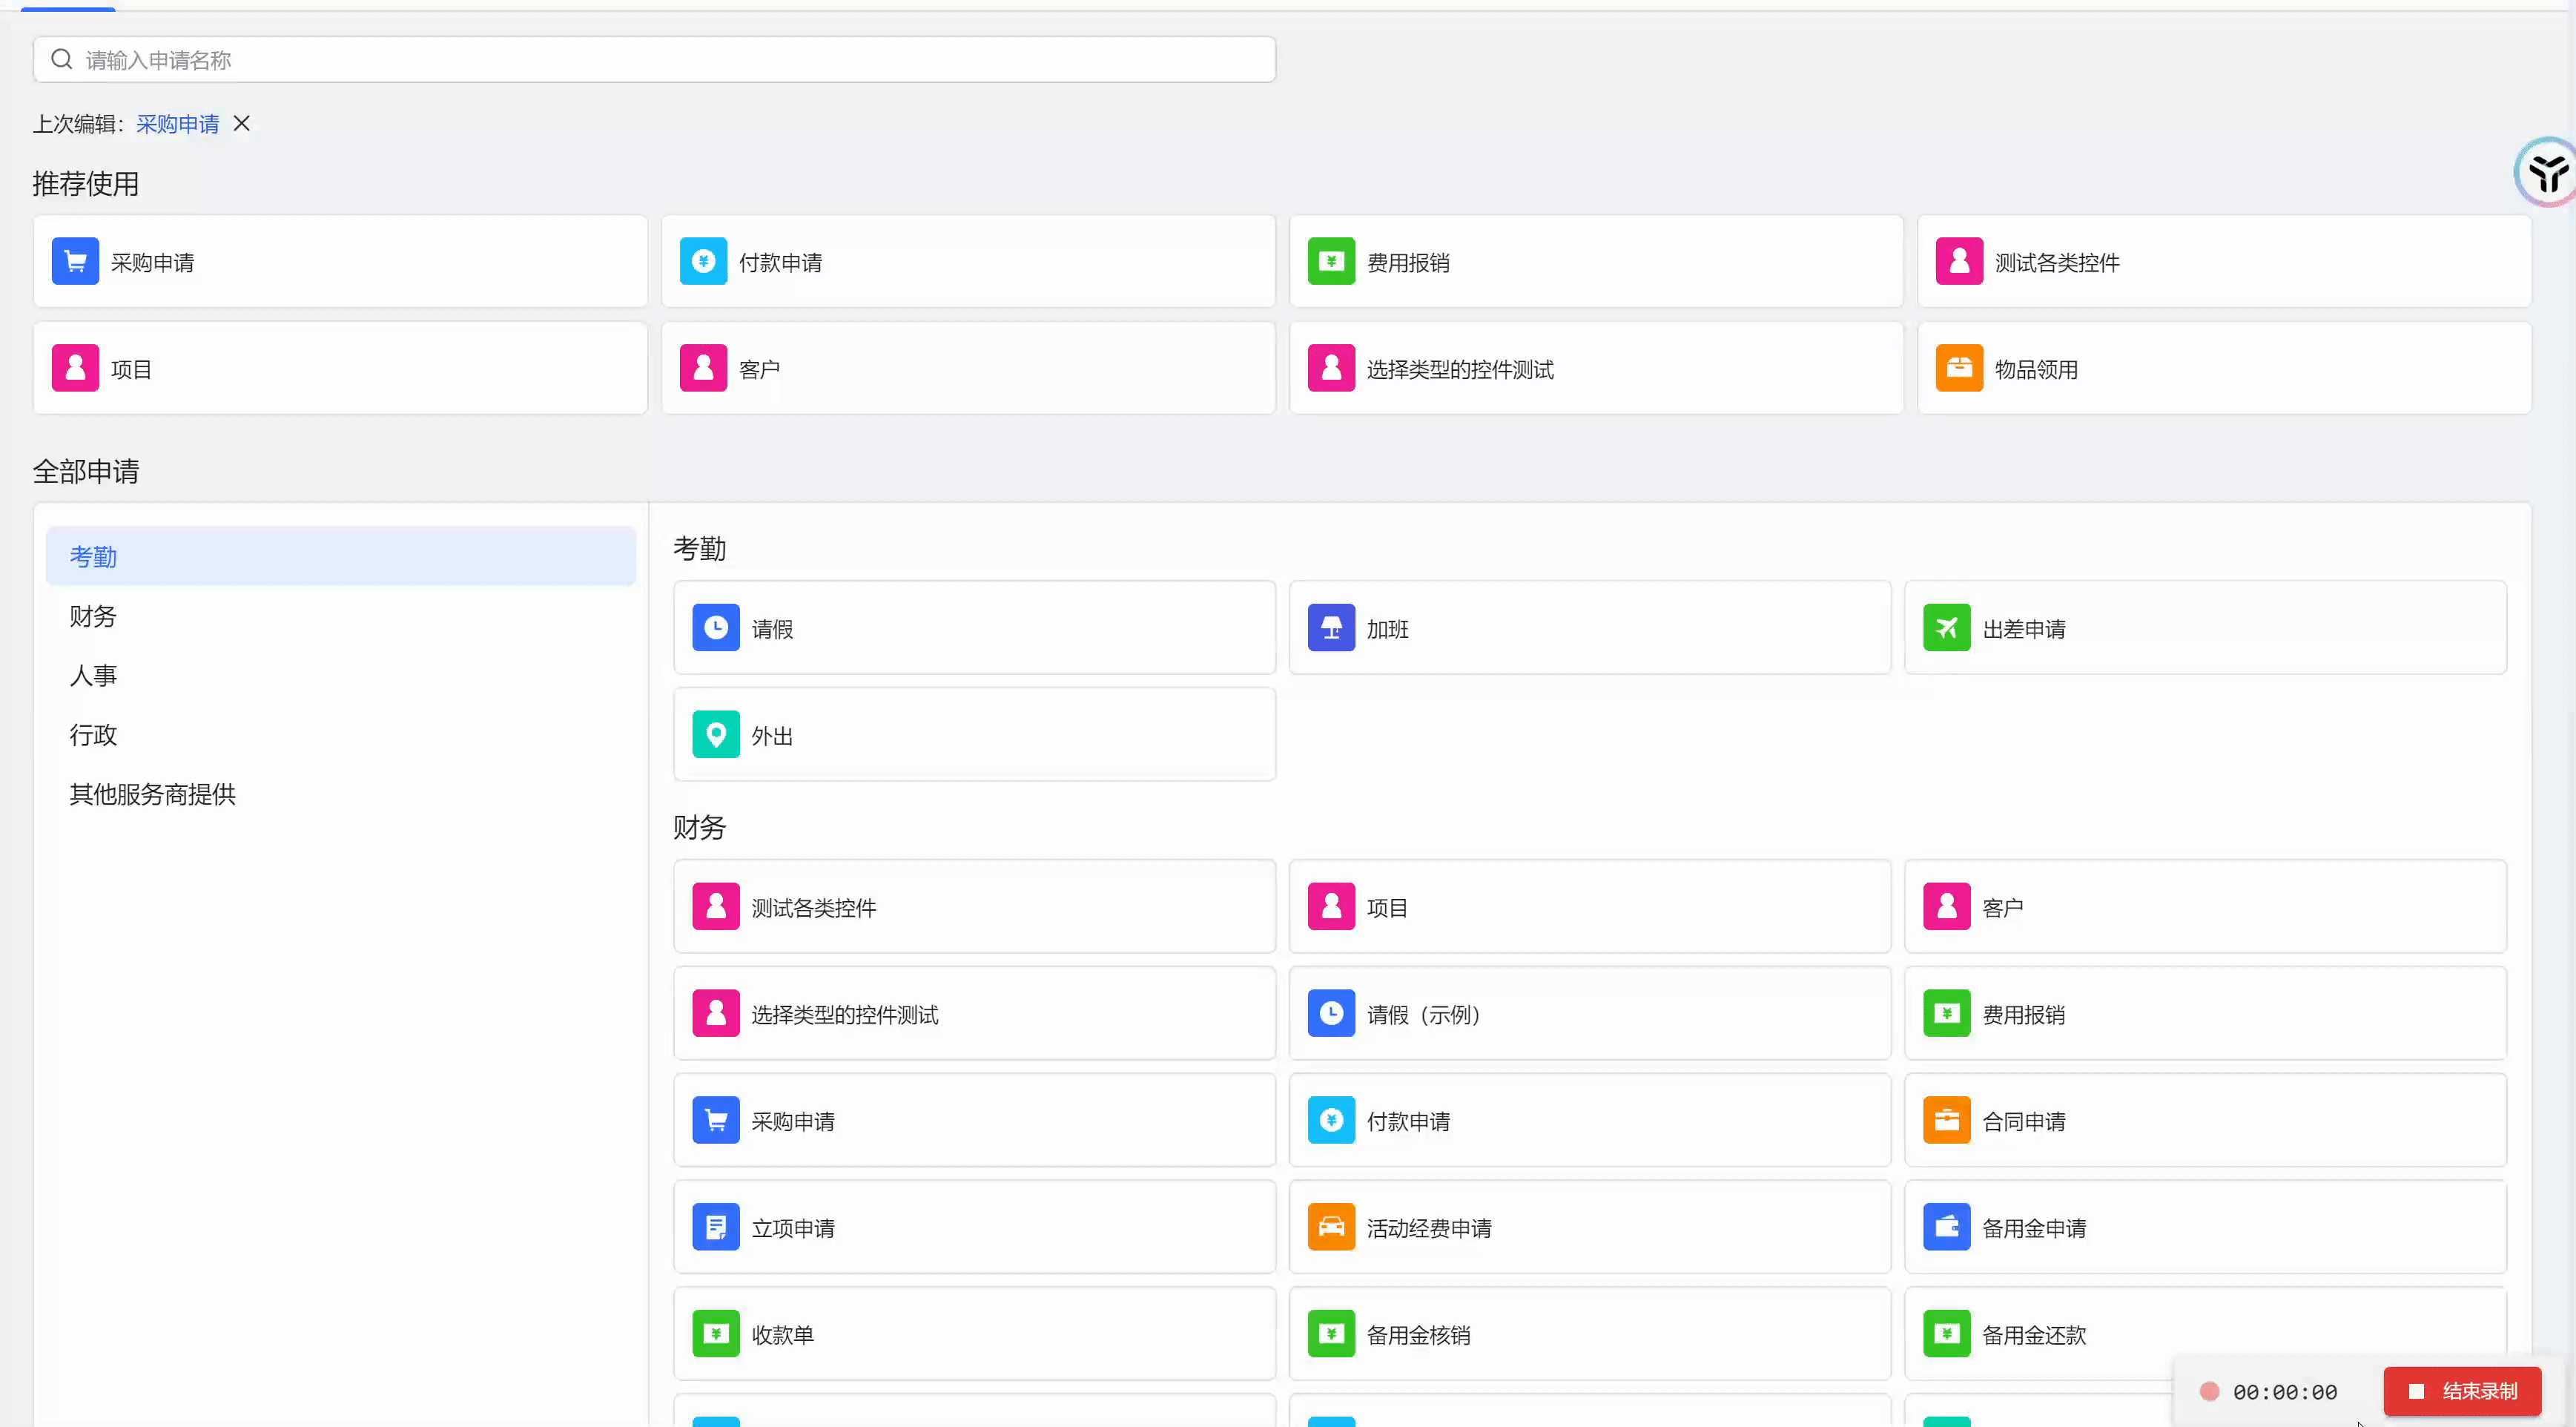The image size is (2576, 1427).
Task: Select the wallet icon for 备用金申请
Action: tap(1946, 1227)
